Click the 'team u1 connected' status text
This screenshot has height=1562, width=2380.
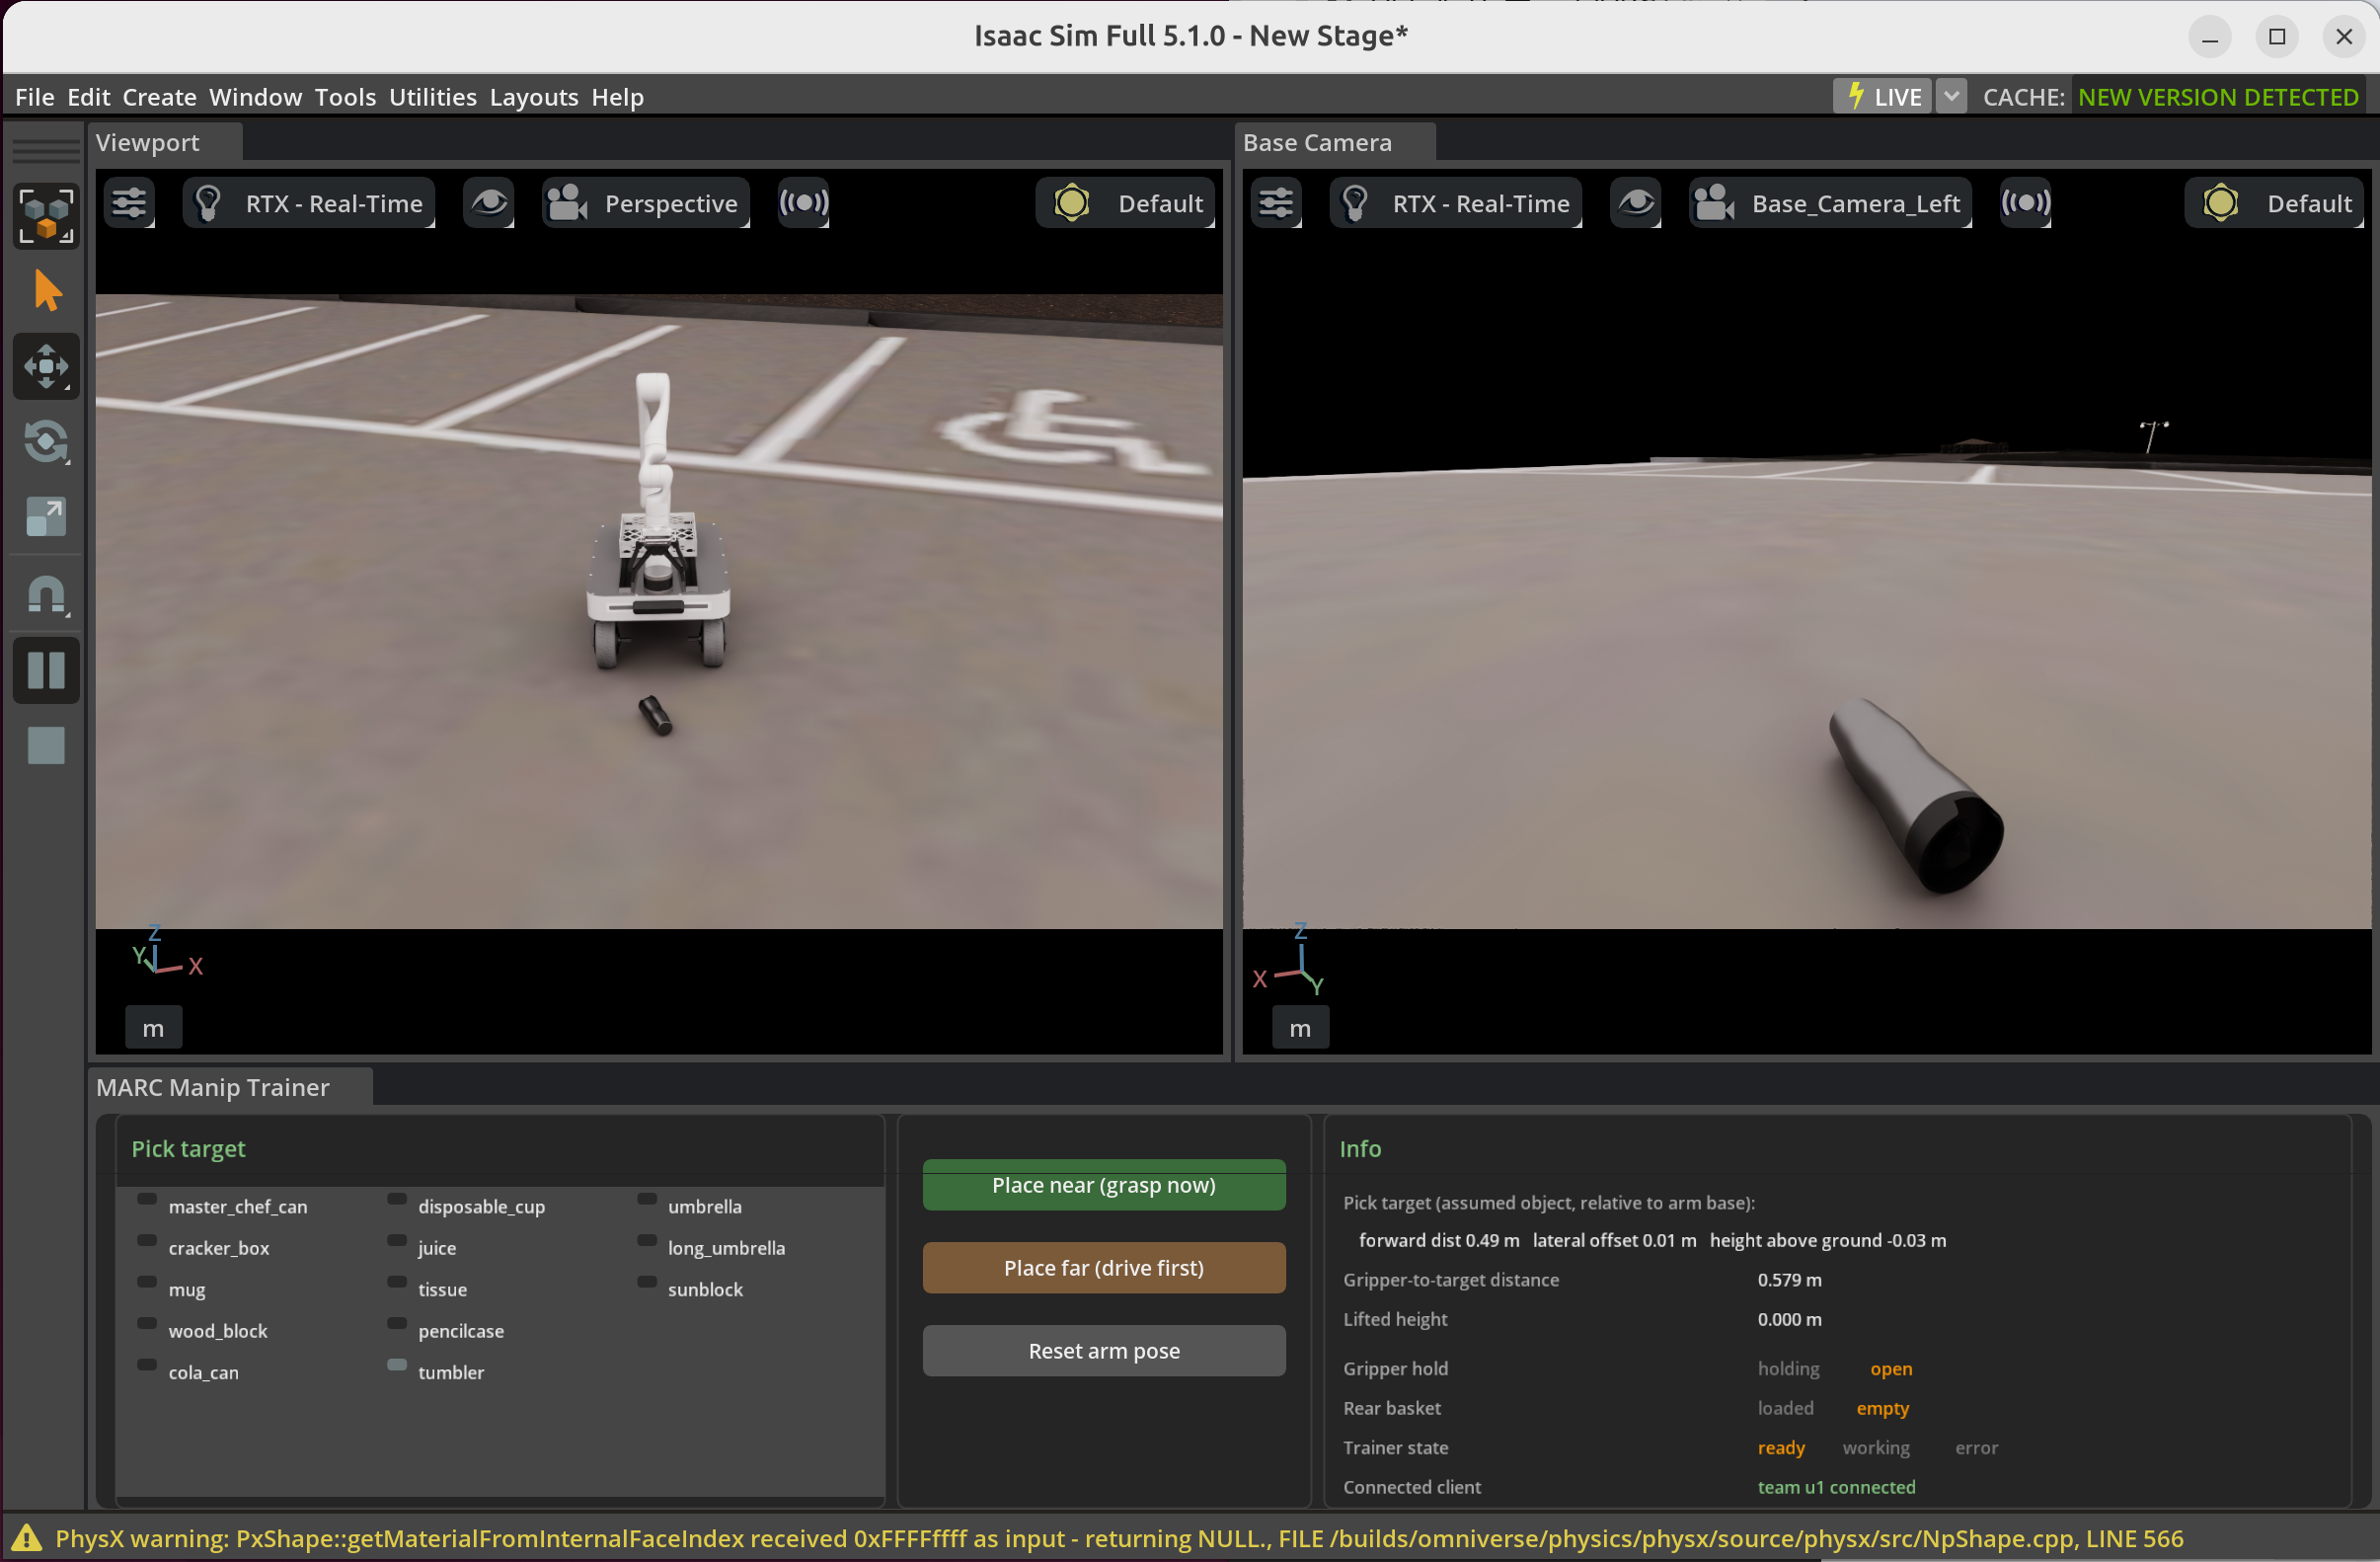(1836, 1486)
